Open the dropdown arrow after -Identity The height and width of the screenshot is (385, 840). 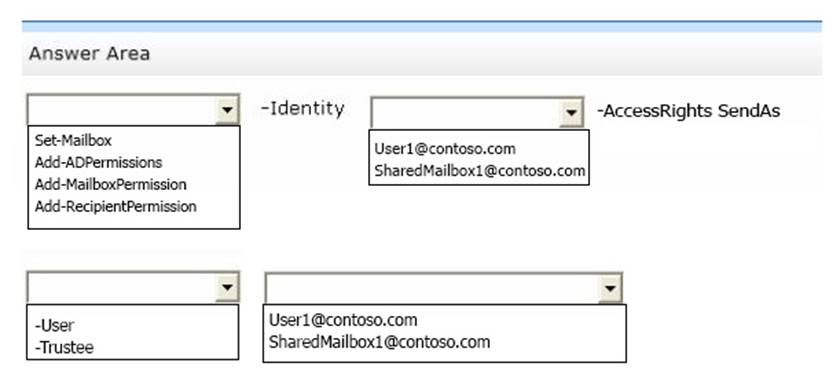coord(571,112)
